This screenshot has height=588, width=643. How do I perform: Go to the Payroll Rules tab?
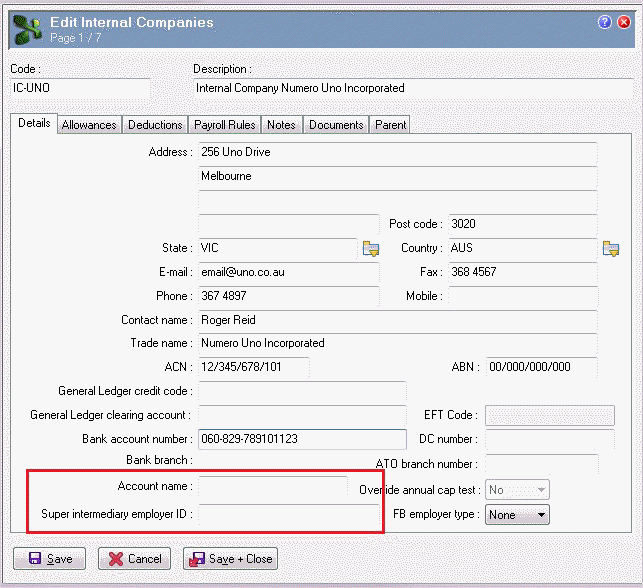(224, 125)
